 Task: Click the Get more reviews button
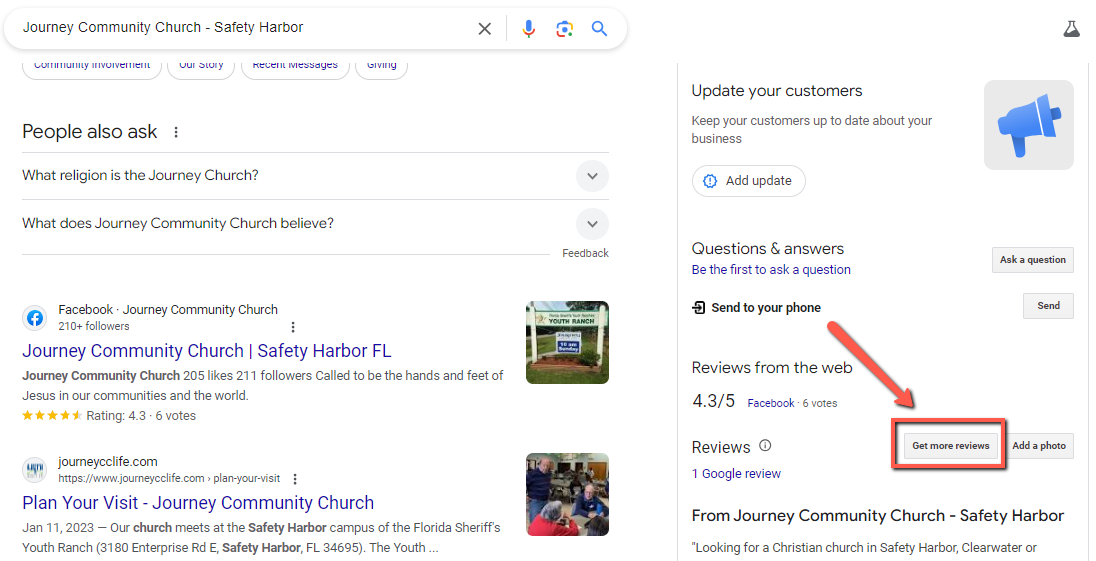951,446
